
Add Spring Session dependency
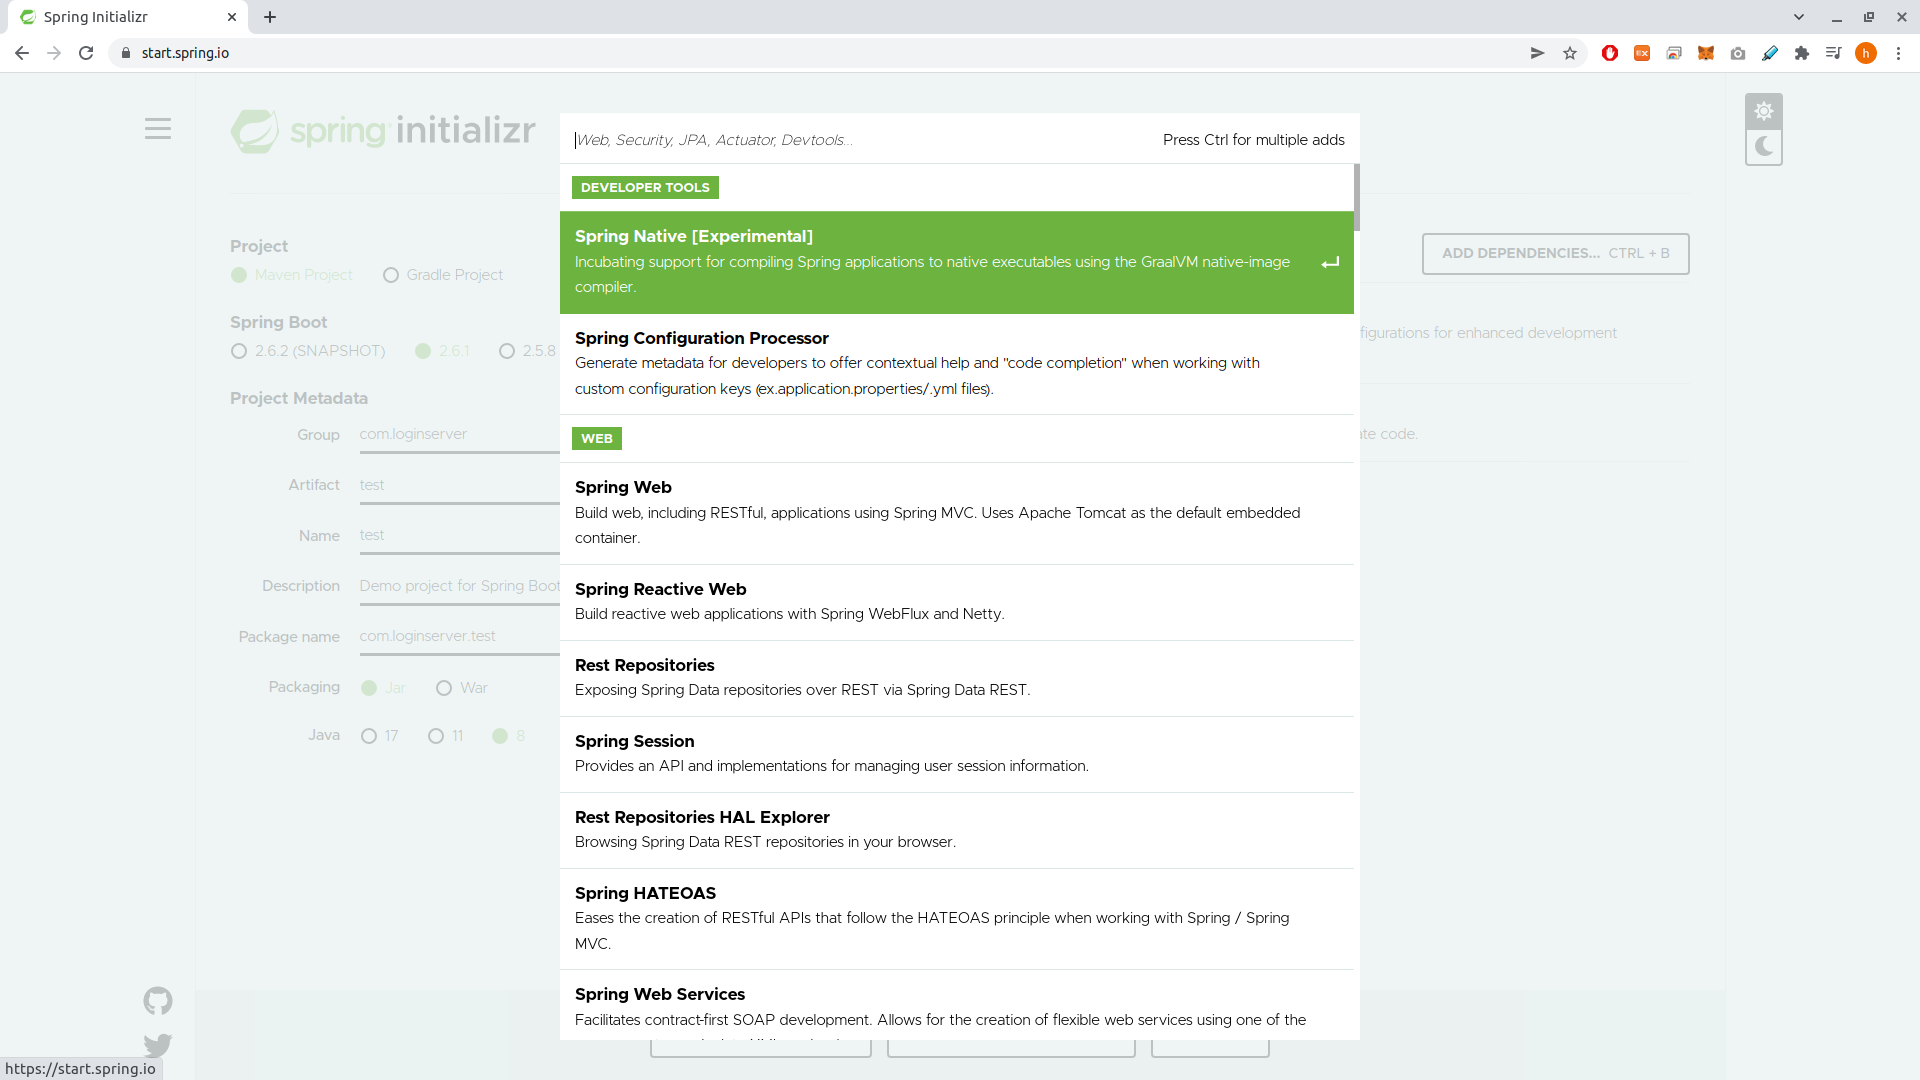(x=957, y=754)
